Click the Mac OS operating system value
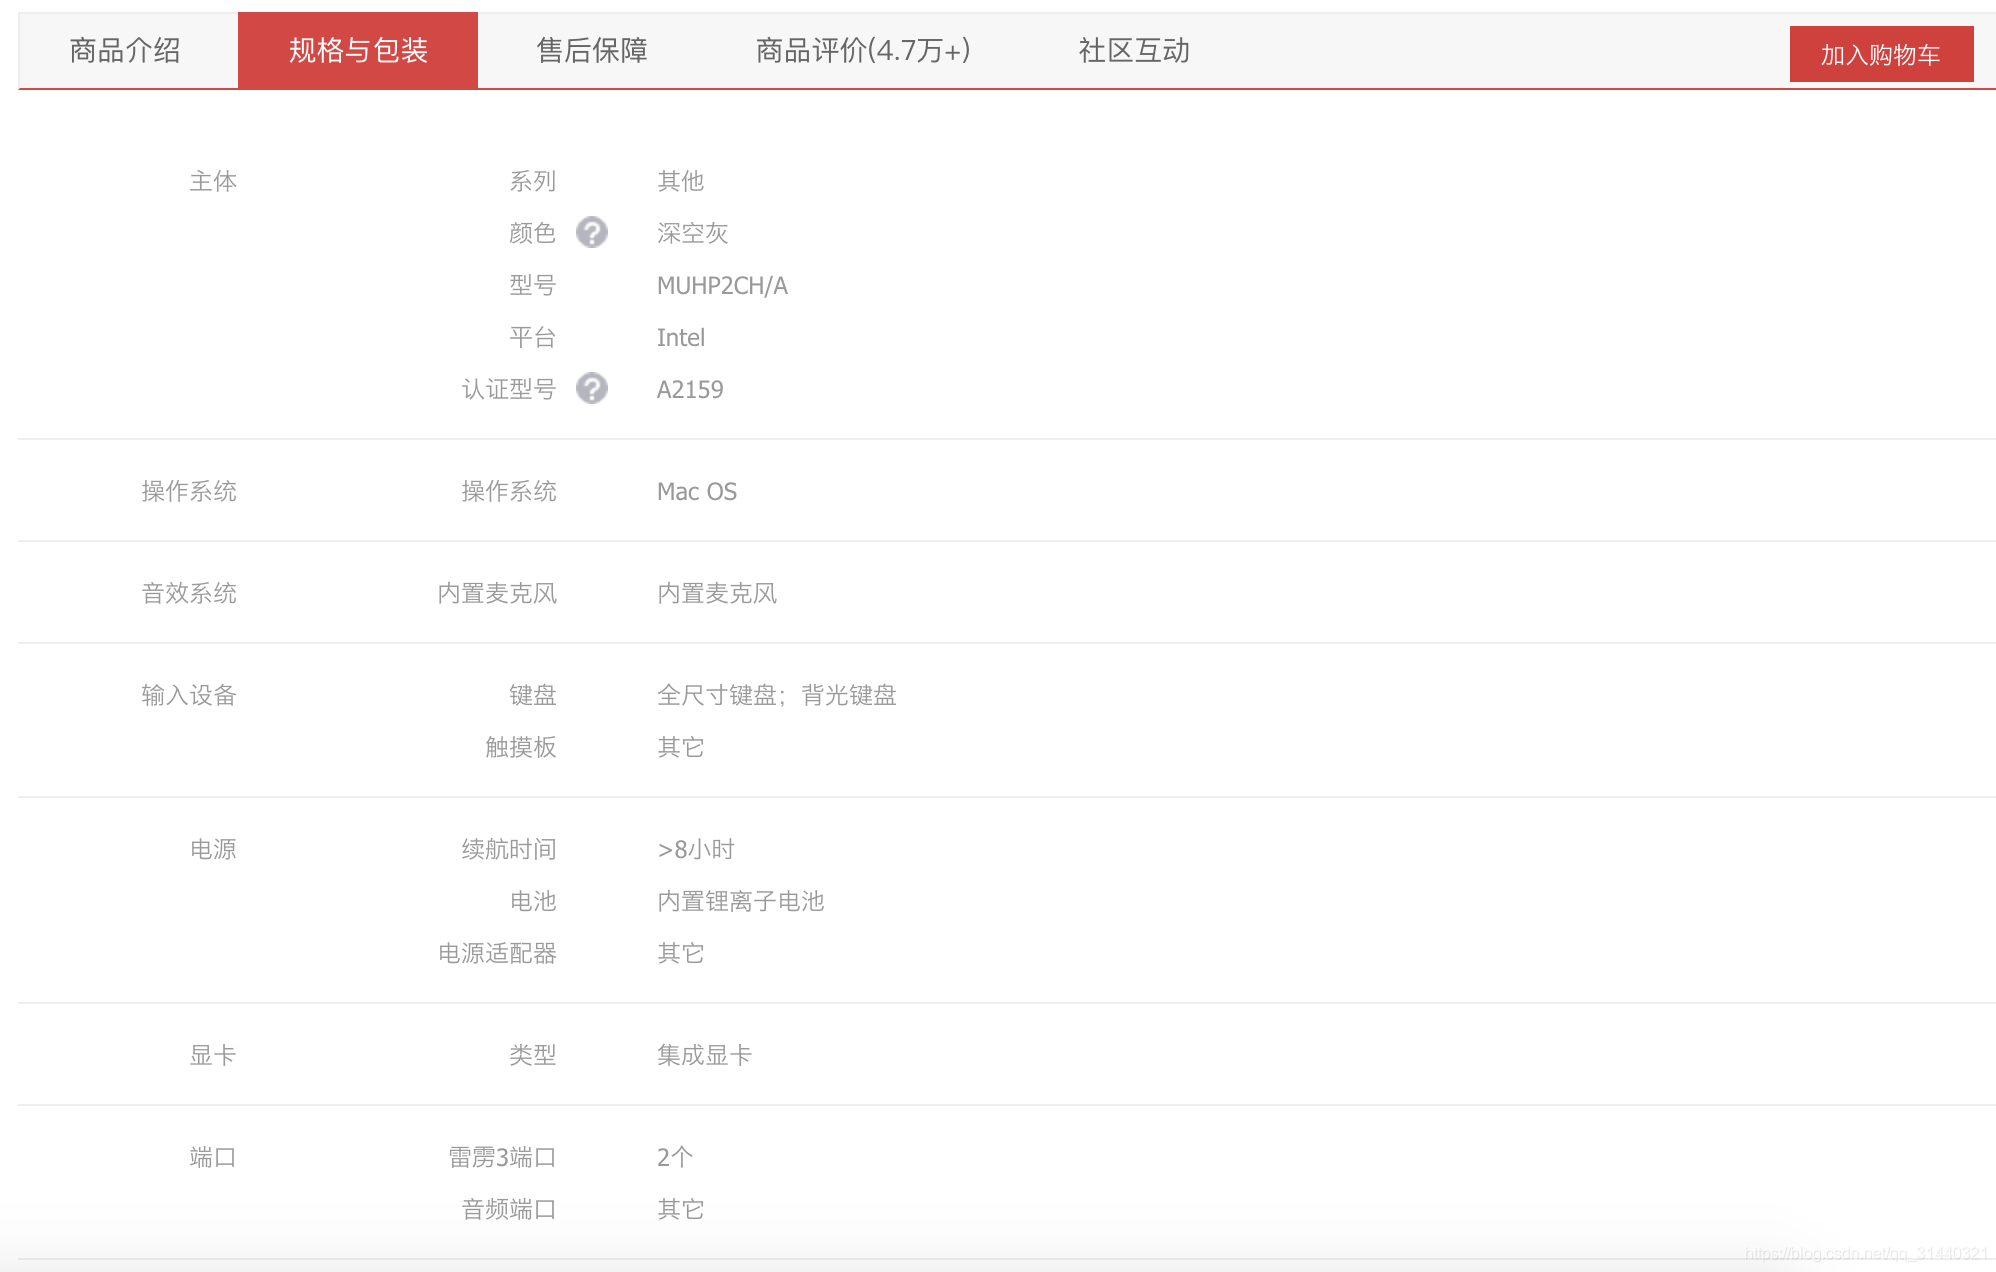 696,491
